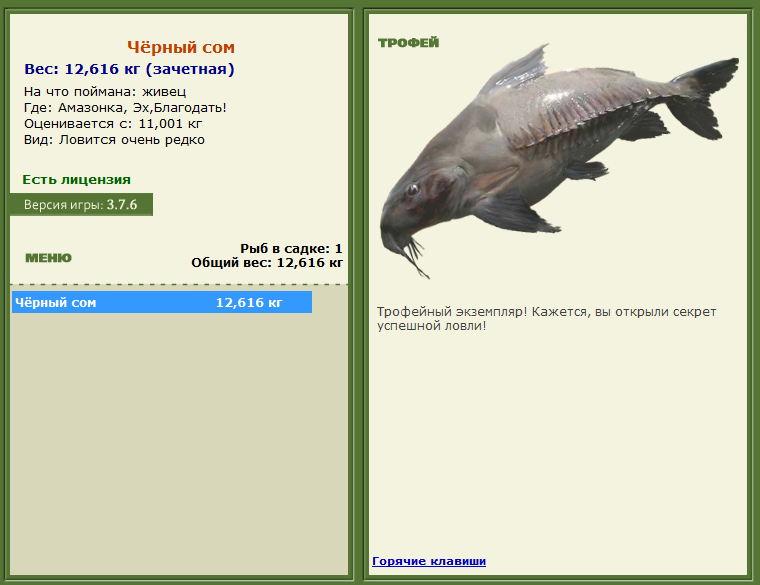The height and width of the screenshot is (585, 760).
Task: Open the МЕНЮ button
Action: click(x=48, y=258)
